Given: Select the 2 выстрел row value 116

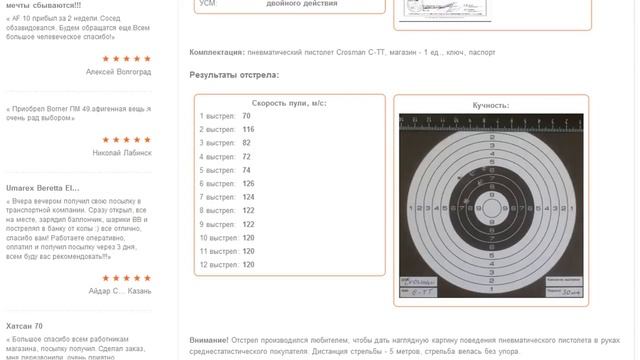Looking at the screenshot, I should coord(248,129).
